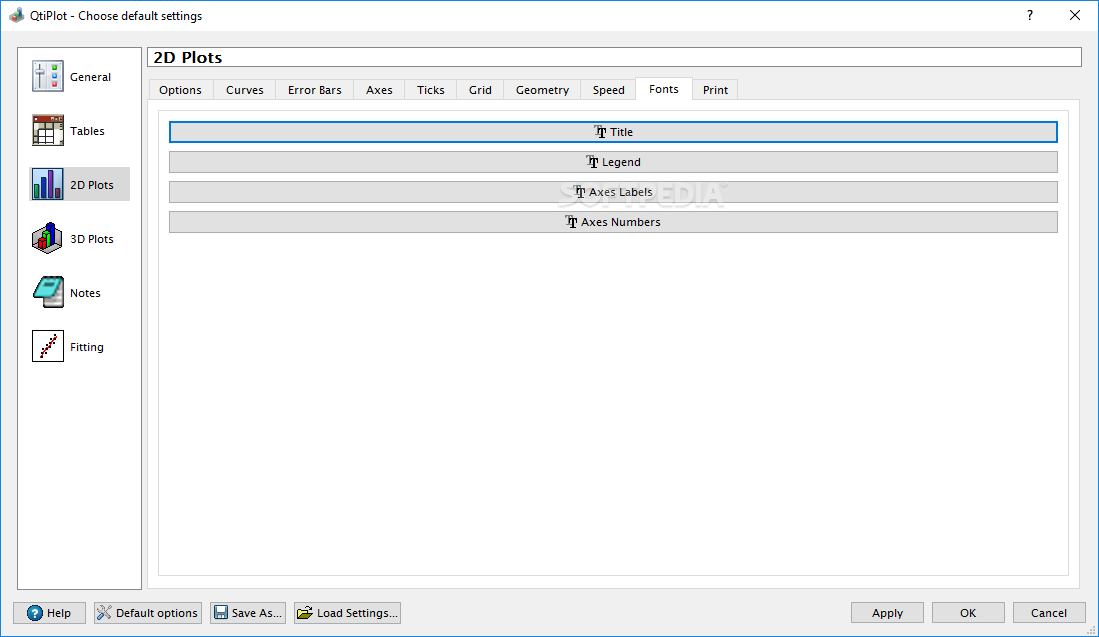Close the settings dialog window
The image size is (1099, 637).
pyautogui.click(x=1074, y=15)
